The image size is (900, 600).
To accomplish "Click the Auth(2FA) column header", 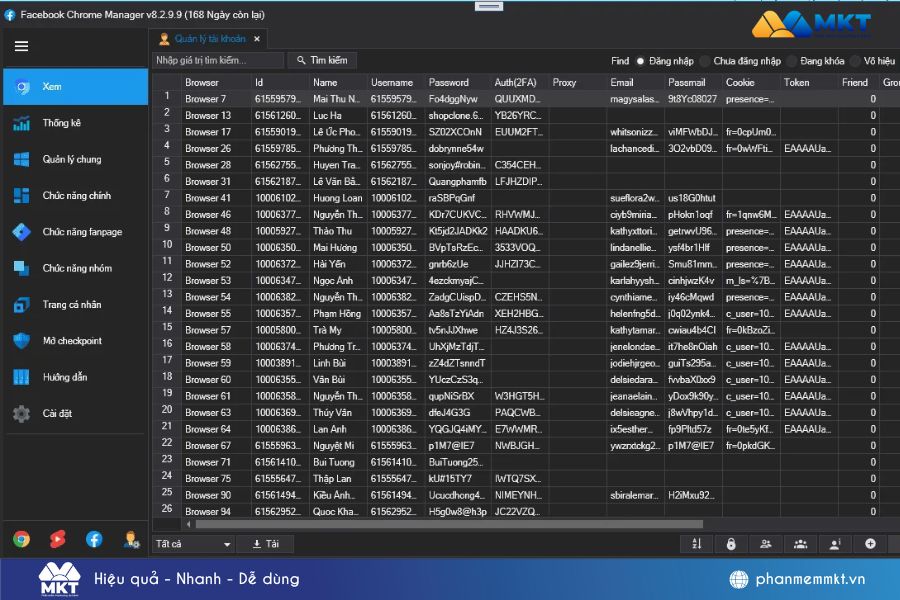I will (x=520, y=83).
